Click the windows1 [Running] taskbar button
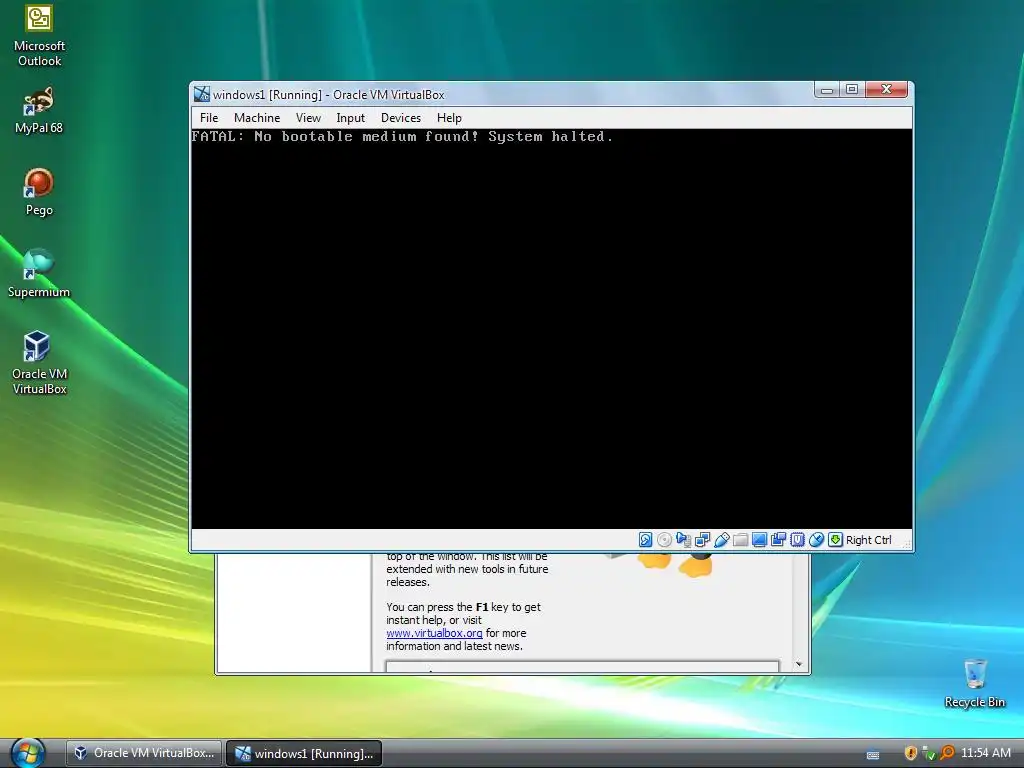This screenshot has height=768, width=1024. coord(304,753)
